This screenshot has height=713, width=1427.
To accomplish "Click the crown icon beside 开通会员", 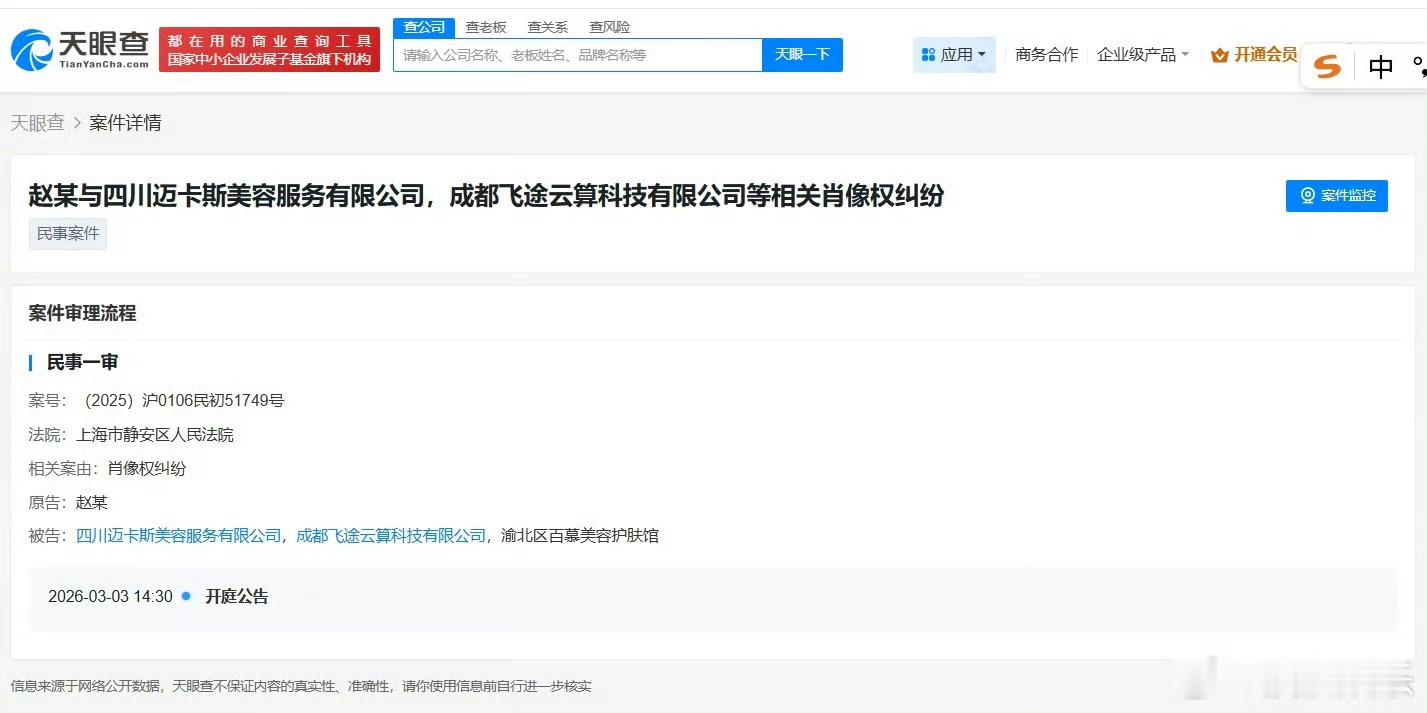I will click(x=1218, y=56).
